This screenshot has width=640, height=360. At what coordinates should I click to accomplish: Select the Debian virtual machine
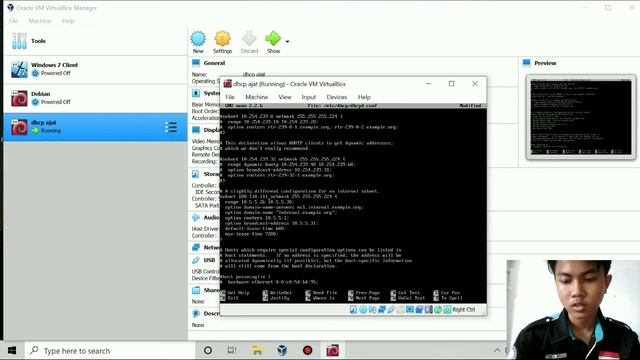click(x=95, y=98)
